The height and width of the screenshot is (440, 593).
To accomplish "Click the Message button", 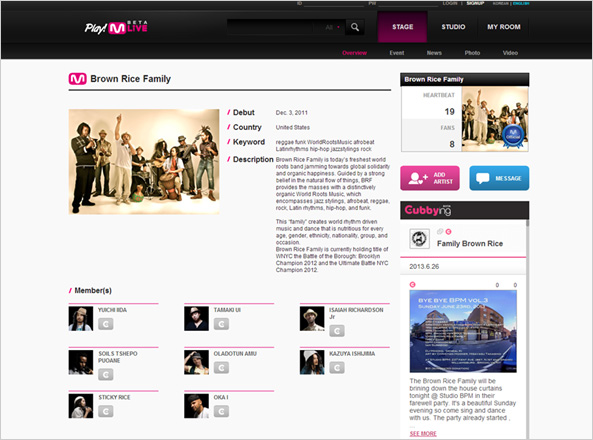I will click(x=499, y=178).
